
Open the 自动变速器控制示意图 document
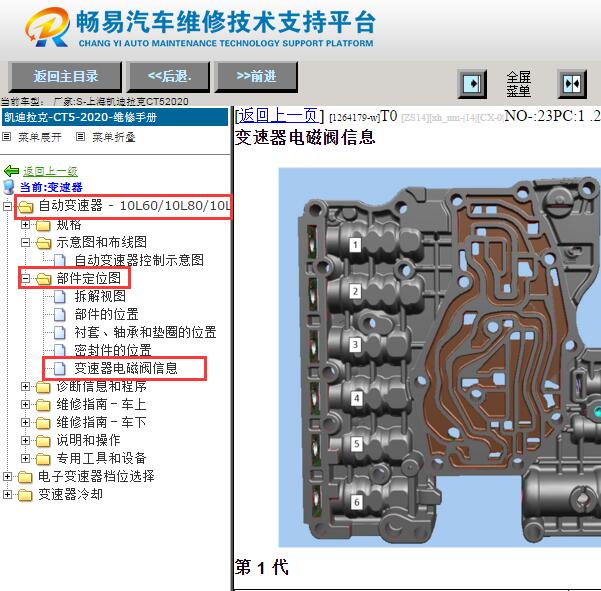tap(139, 260)
